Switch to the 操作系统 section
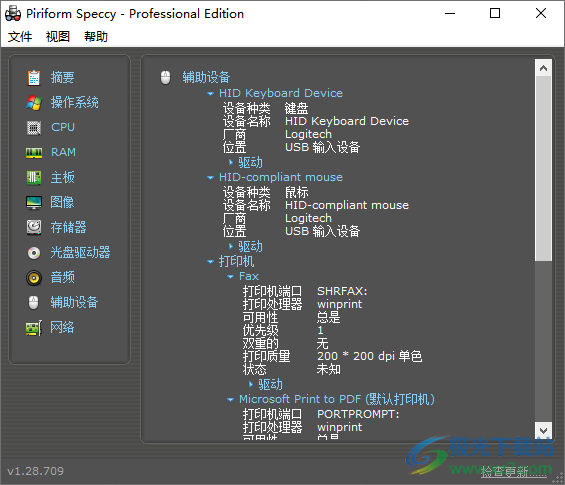Screen dimensions: 565x485 (75, 102)
